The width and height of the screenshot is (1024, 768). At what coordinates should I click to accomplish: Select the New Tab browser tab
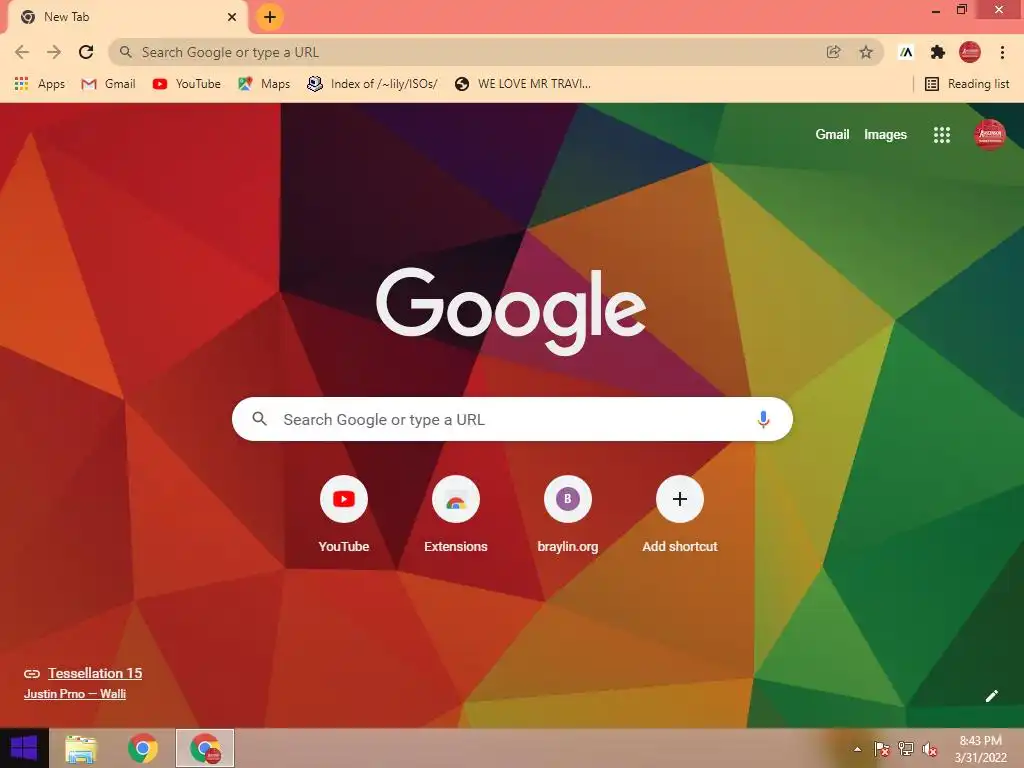point(127,17)
